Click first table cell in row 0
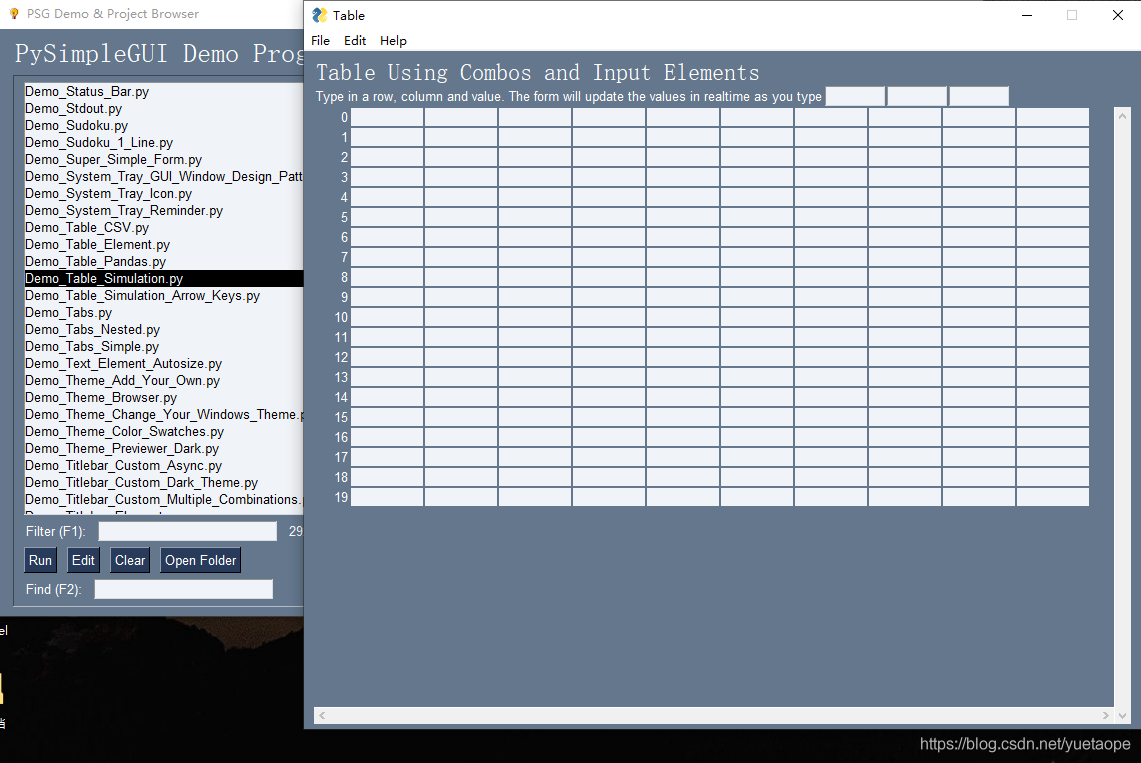Image resolution: width=1141 pixels, height=763 pixels. [387, 117]
